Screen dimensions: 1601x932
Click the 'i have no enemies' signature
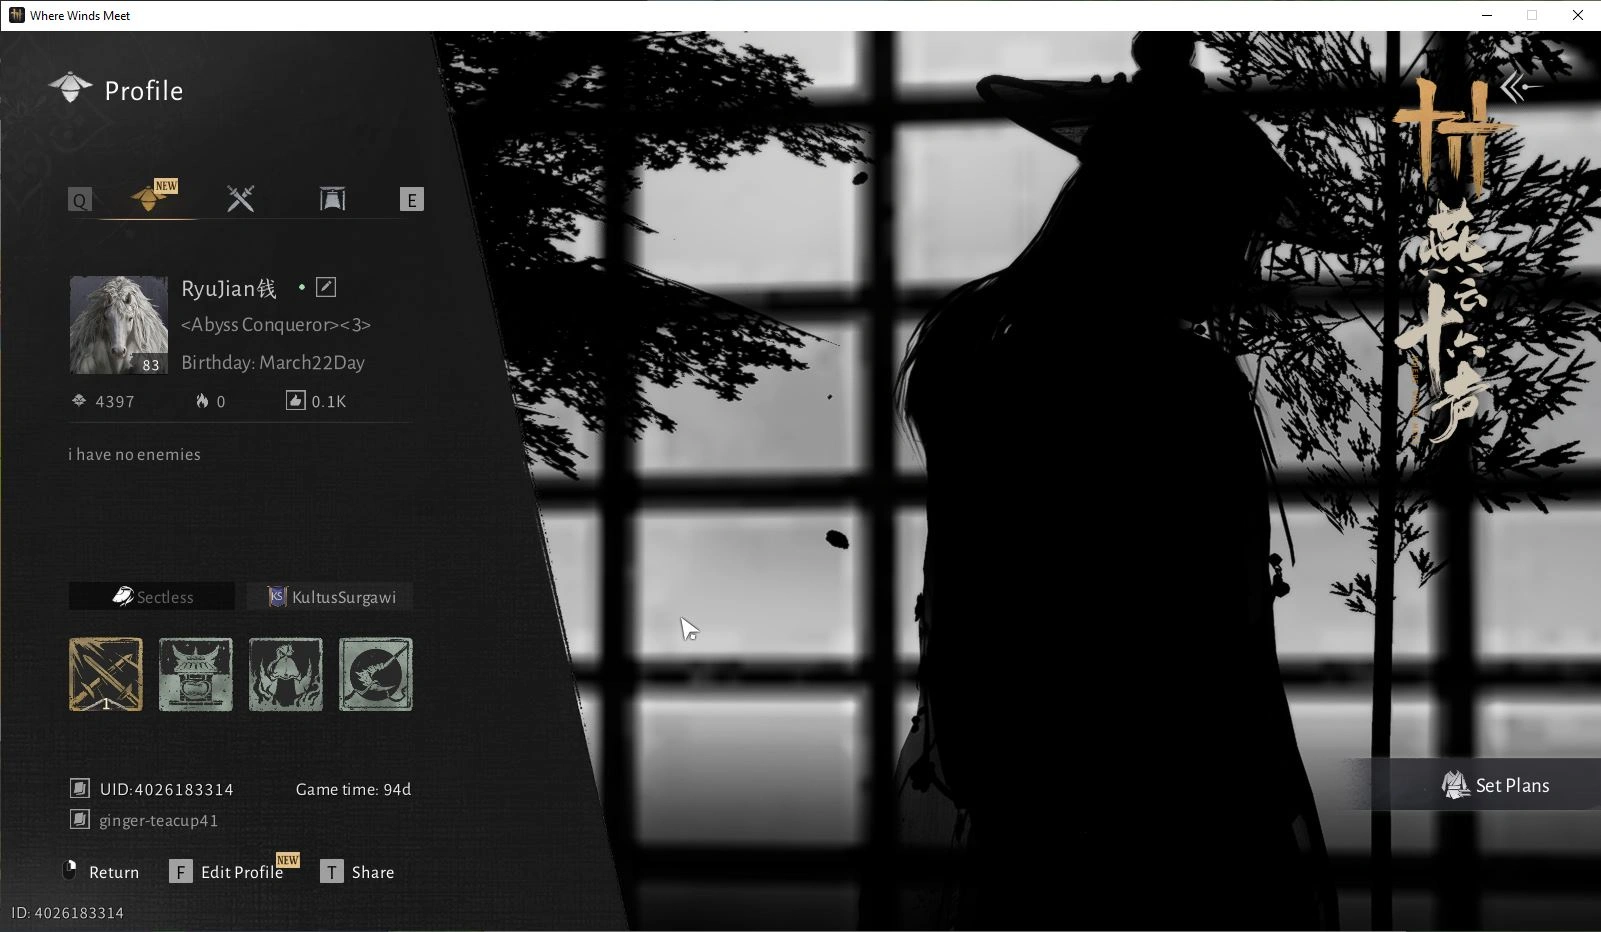pyautogui.click(x=134, y=454)
